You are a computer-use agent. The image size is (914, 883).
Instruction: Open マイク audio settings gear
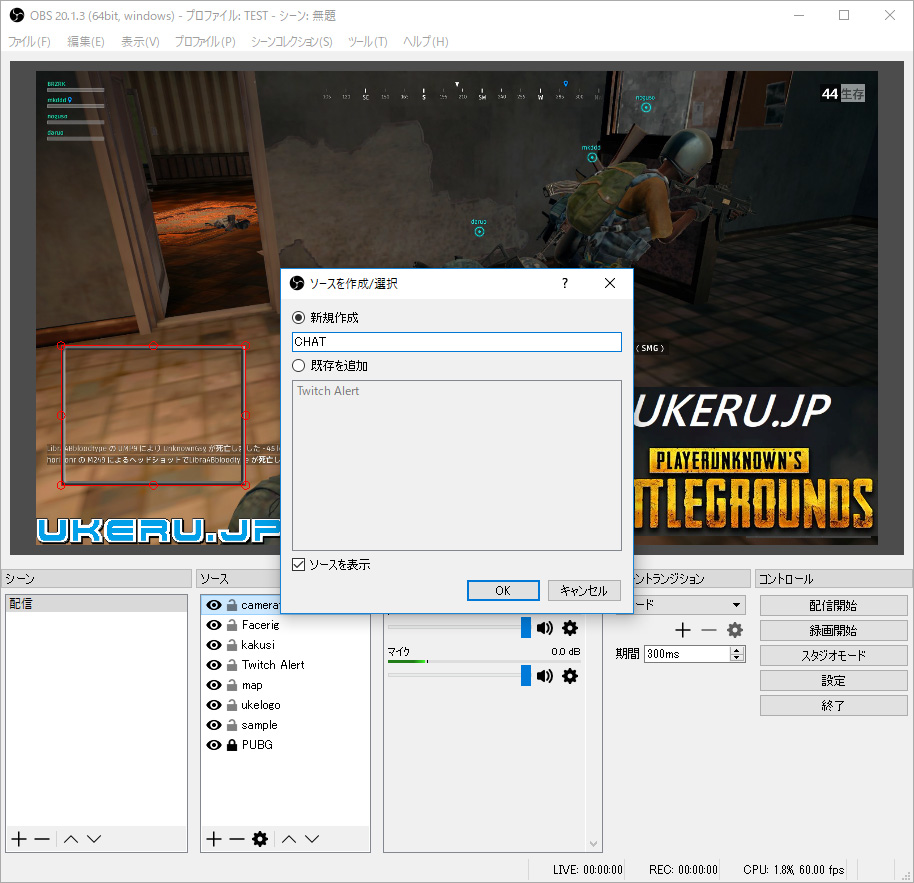point(570,676)
